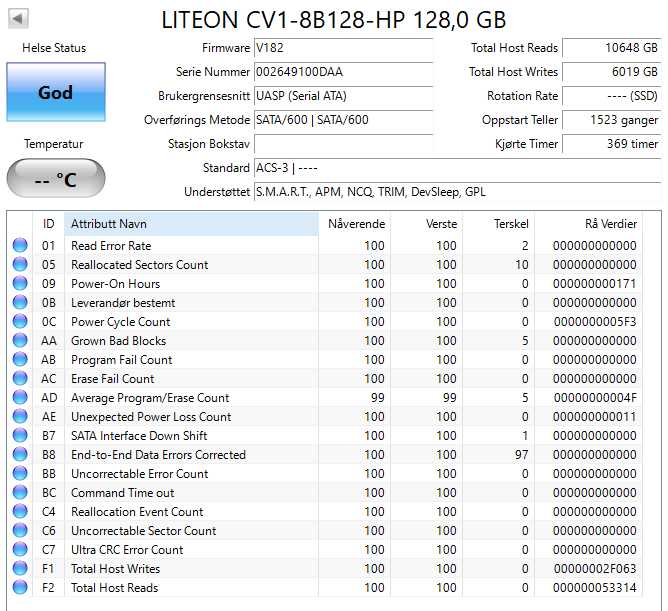
Task: Click the Total Host Writes value 6019 GB
Action: click(x=612, y=72)
